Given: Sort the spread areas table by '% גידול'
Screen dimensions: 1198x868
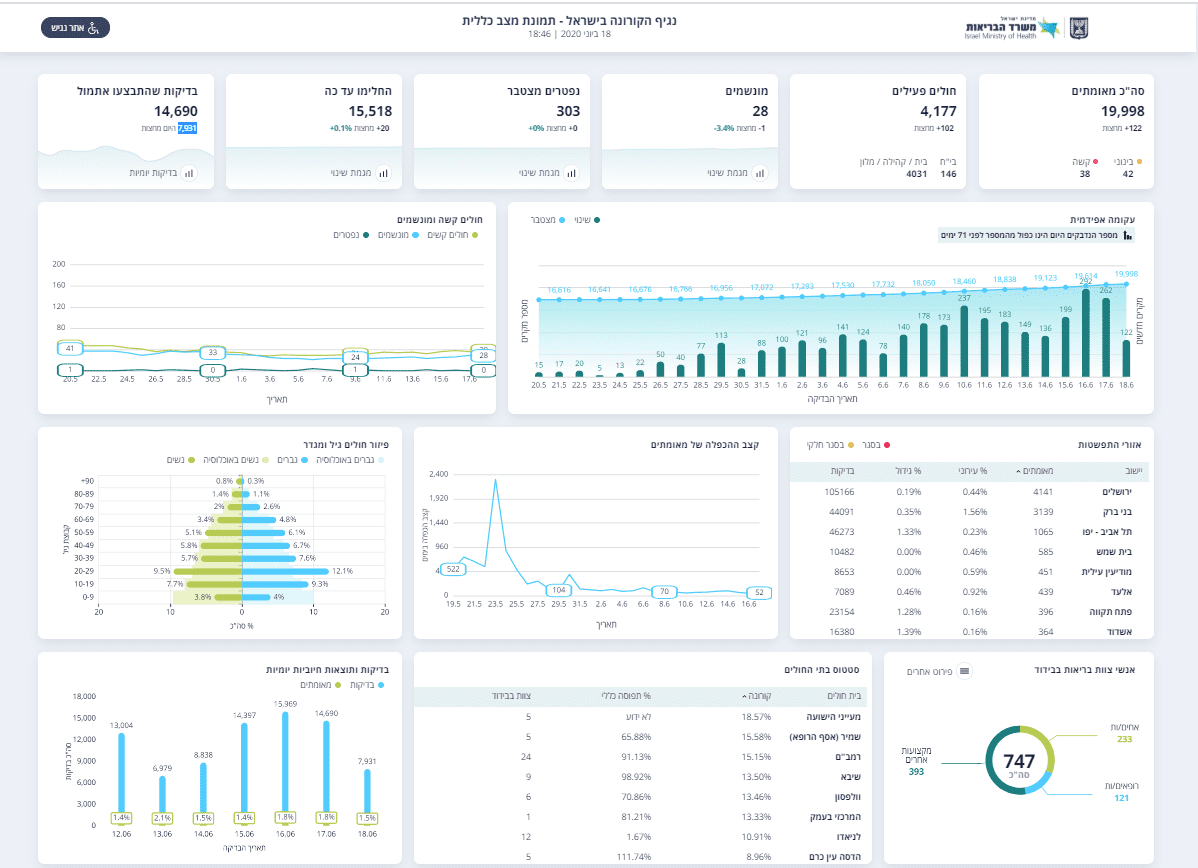Looking at the screenshot, I should point(908,471).
